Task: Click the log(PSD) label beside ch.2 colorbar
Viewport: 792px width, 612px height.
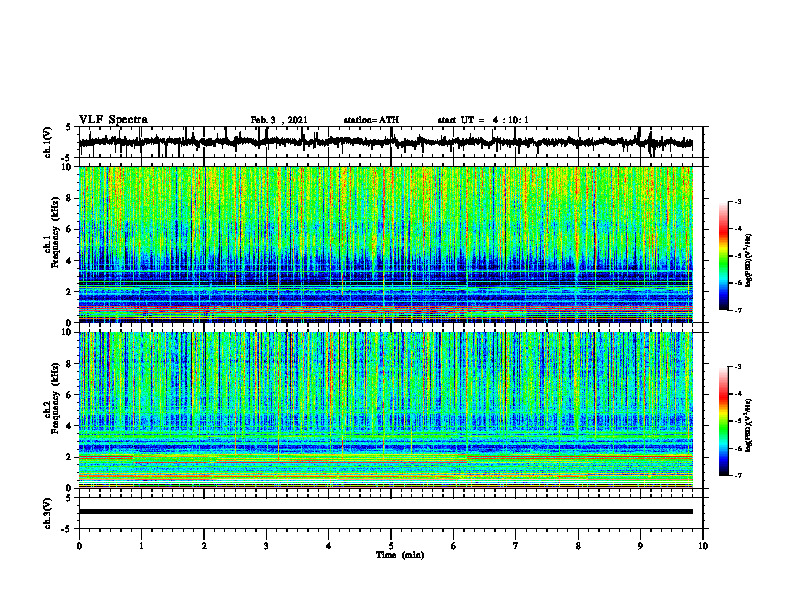Action: point(749,425)
